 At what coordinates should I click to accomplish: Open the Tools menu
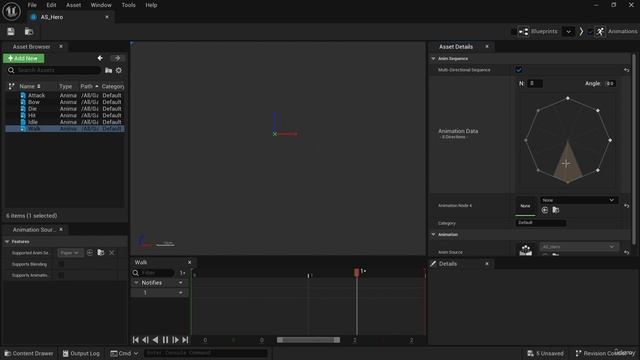[x=129, y=5]
